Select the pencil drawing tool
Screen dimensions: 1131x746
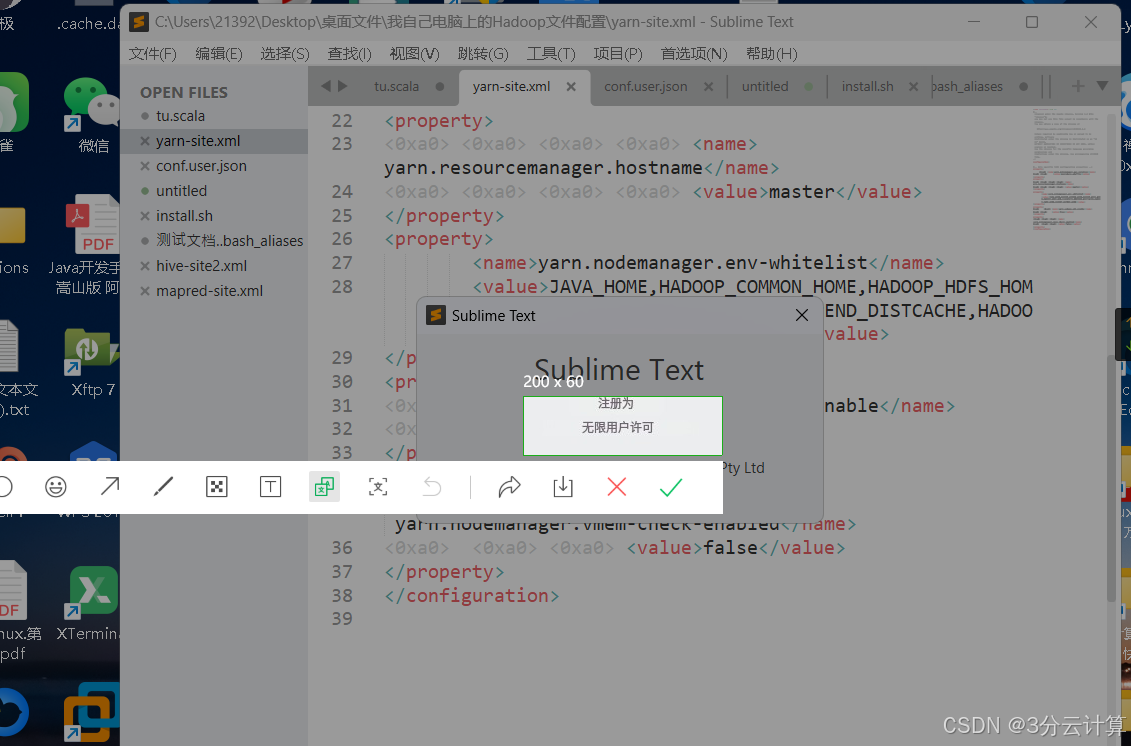[x=164, y=487]
